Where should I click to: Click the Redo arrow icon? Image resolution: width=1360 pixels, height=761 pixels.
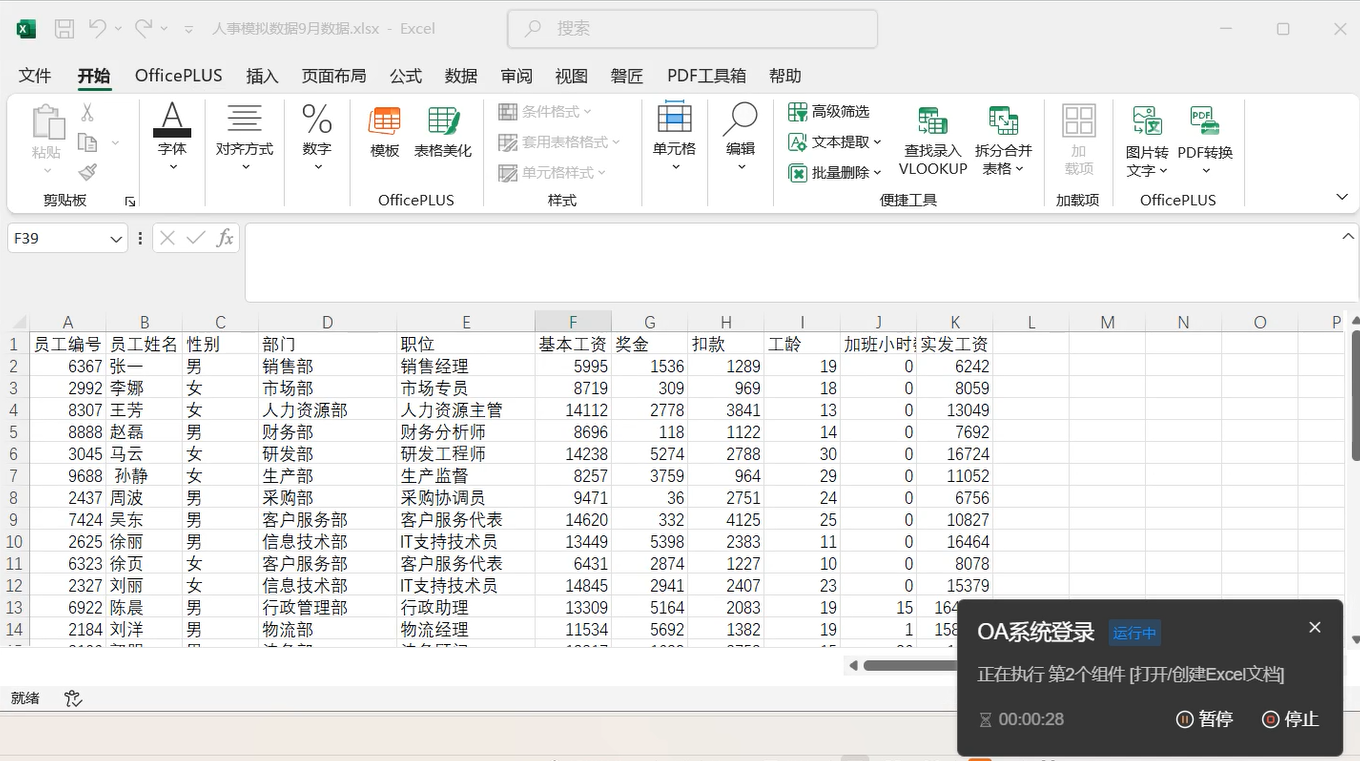(x=143, y=29)
